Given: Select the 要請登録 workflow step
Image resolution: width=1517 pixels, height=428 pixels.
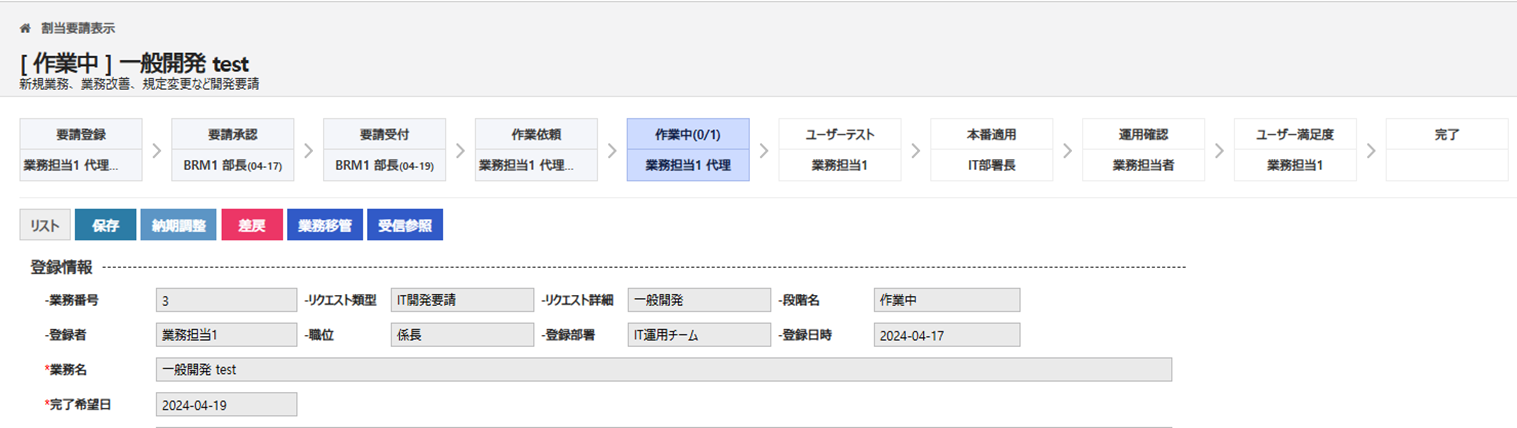Looking at the screenshot, I should (81, 149).
